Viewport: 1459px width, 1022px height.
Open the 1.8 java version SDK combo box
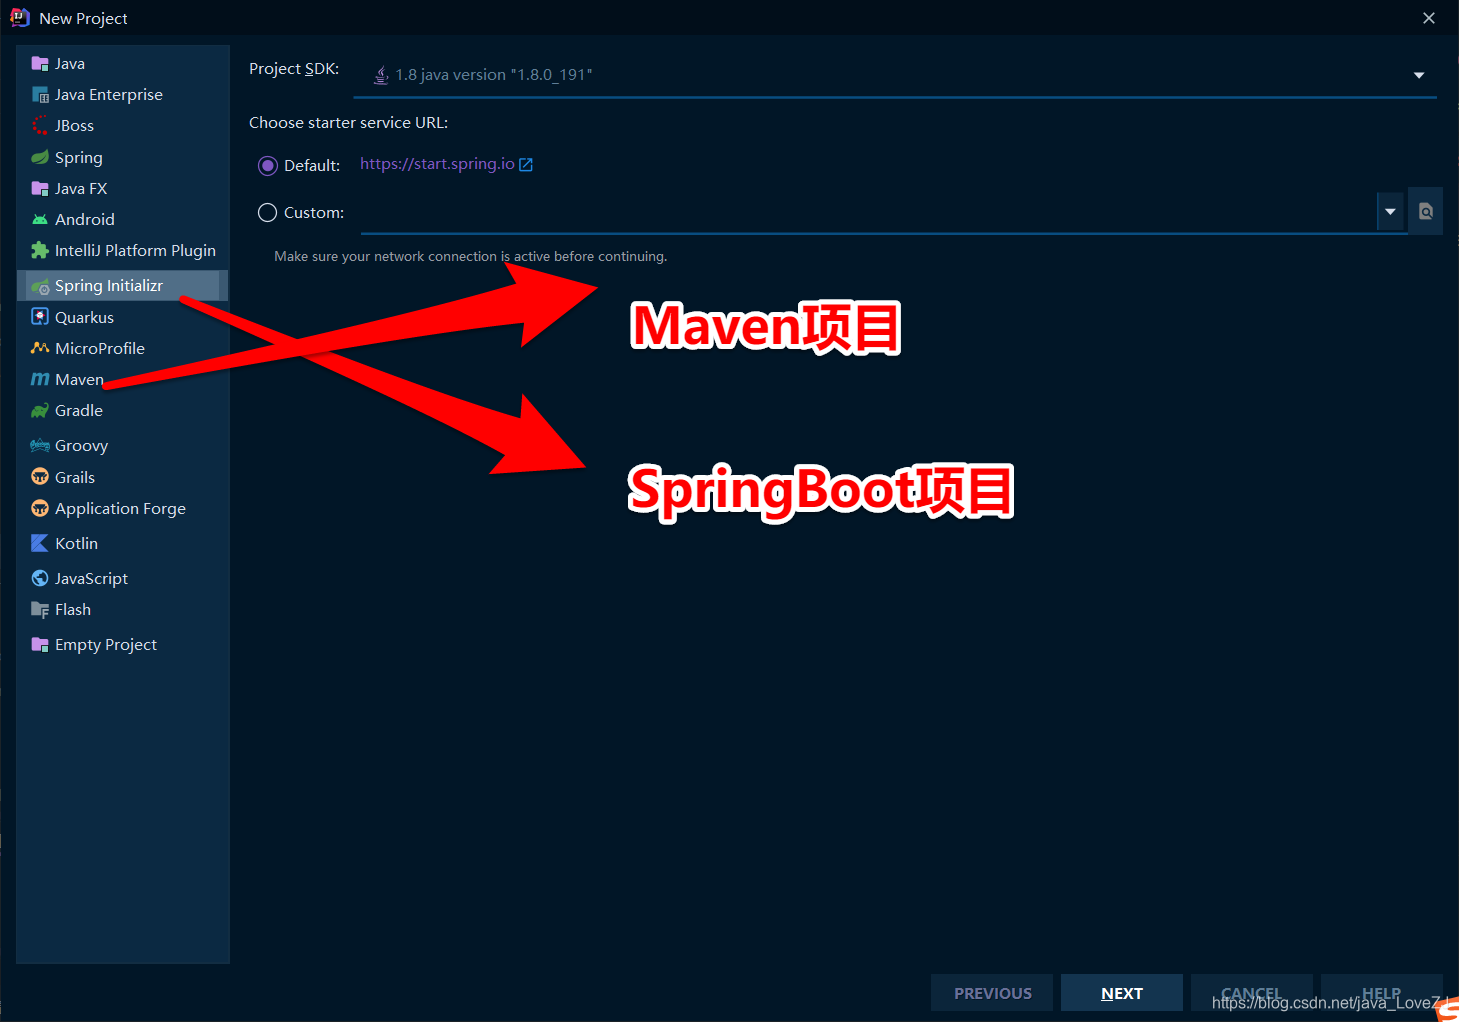point(895,75)
